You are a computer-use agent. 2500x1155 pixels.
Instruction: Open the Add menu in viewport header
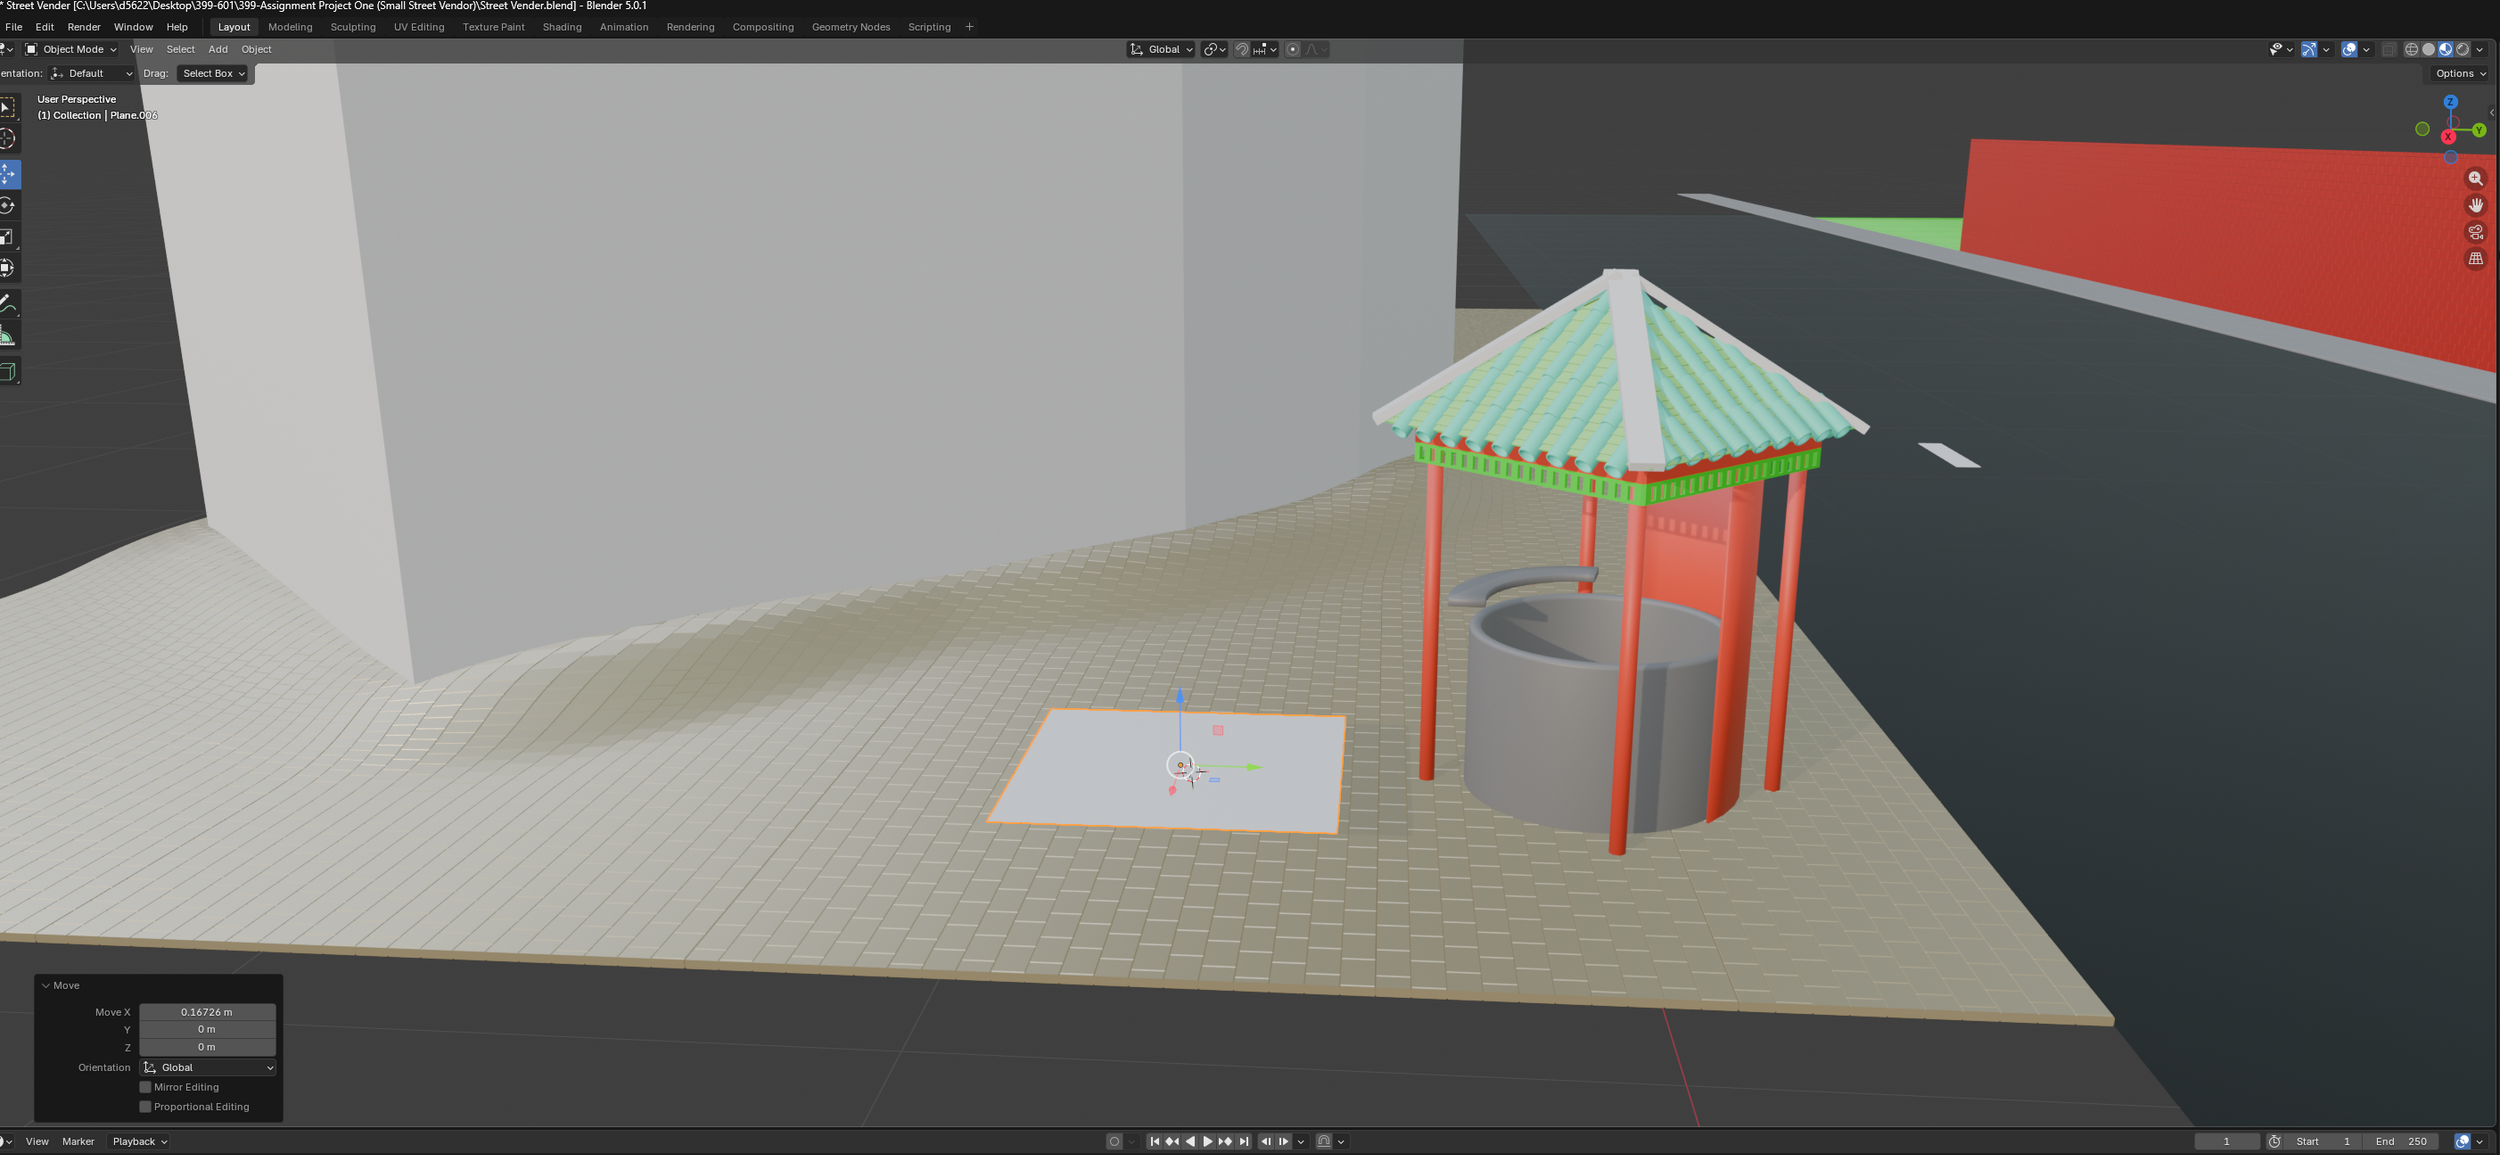click(218, 49)
